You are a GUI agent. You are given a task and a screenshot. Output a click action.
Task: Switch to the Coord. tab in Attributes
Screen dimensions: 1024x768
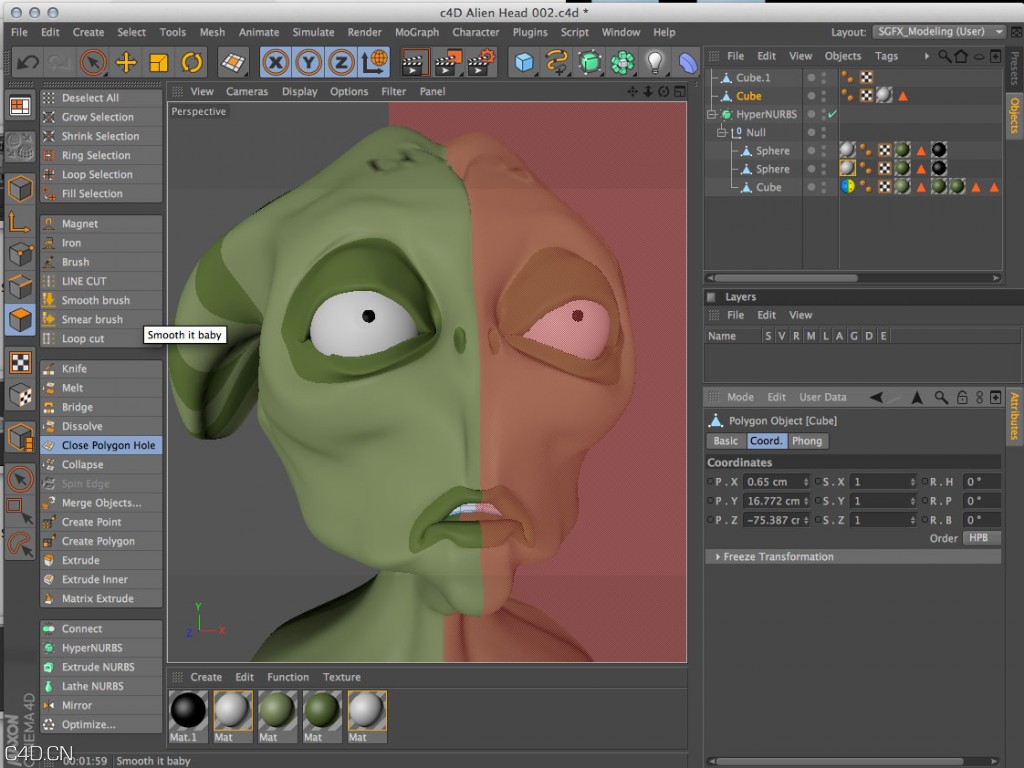pyautogui.click(x=766, y=440)
